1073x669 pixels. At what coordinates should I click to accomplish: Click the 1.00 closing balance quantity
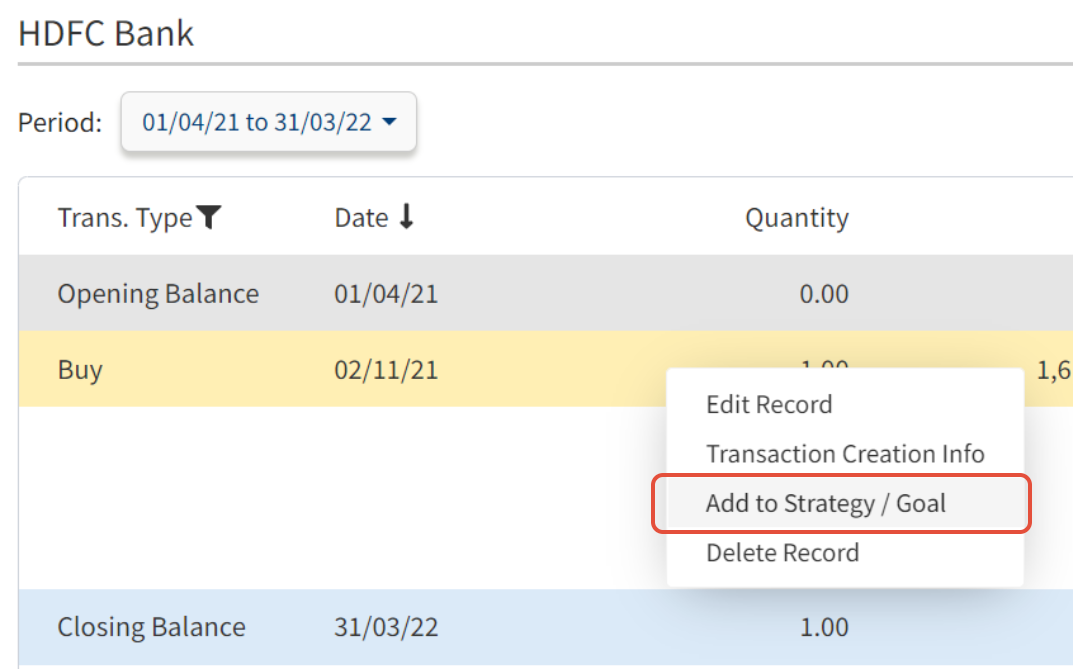(x=824, y=627)
